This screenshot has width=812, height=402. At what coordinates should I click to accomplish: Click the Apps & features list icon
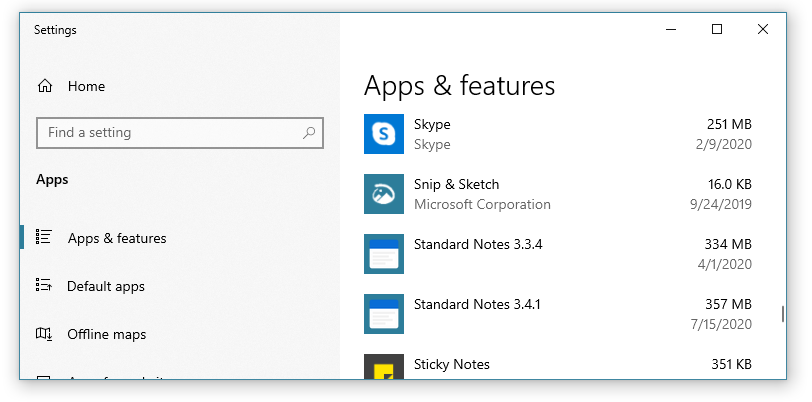pos(44,237)
